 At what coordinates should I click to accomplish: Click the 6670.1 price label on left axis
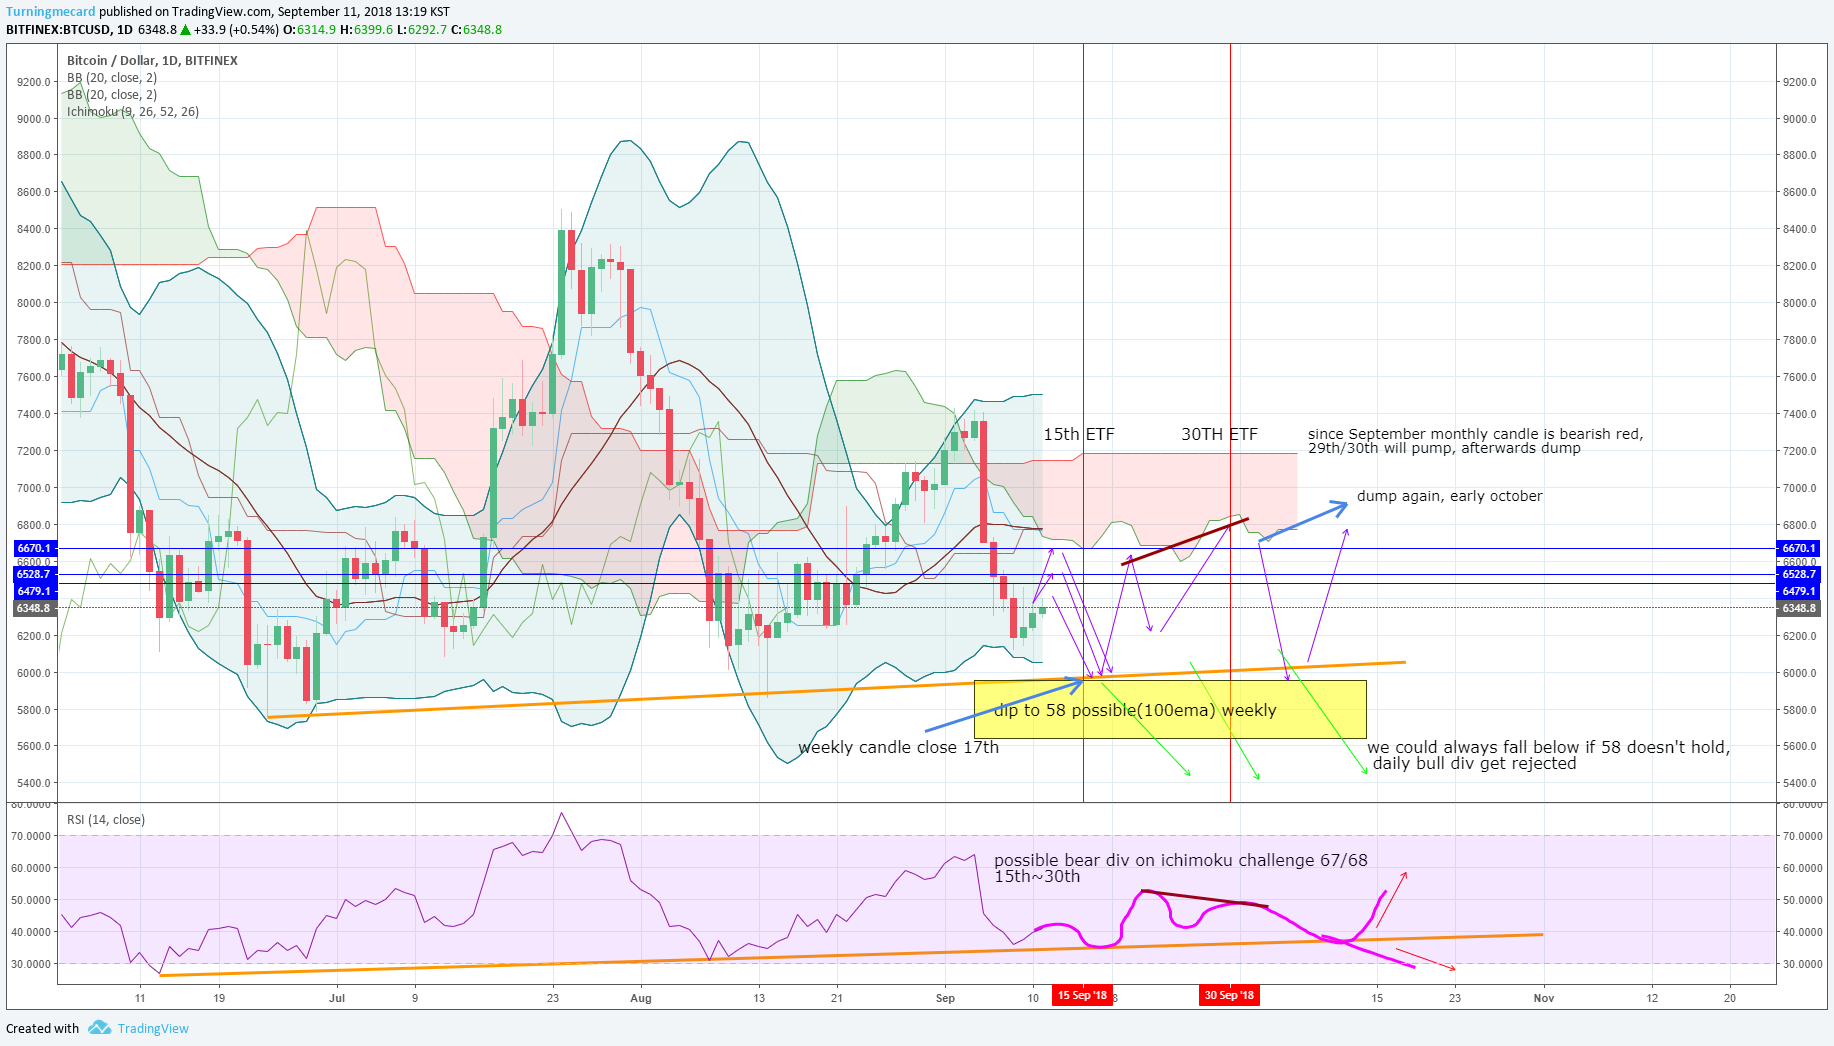(x=33, y=548)
